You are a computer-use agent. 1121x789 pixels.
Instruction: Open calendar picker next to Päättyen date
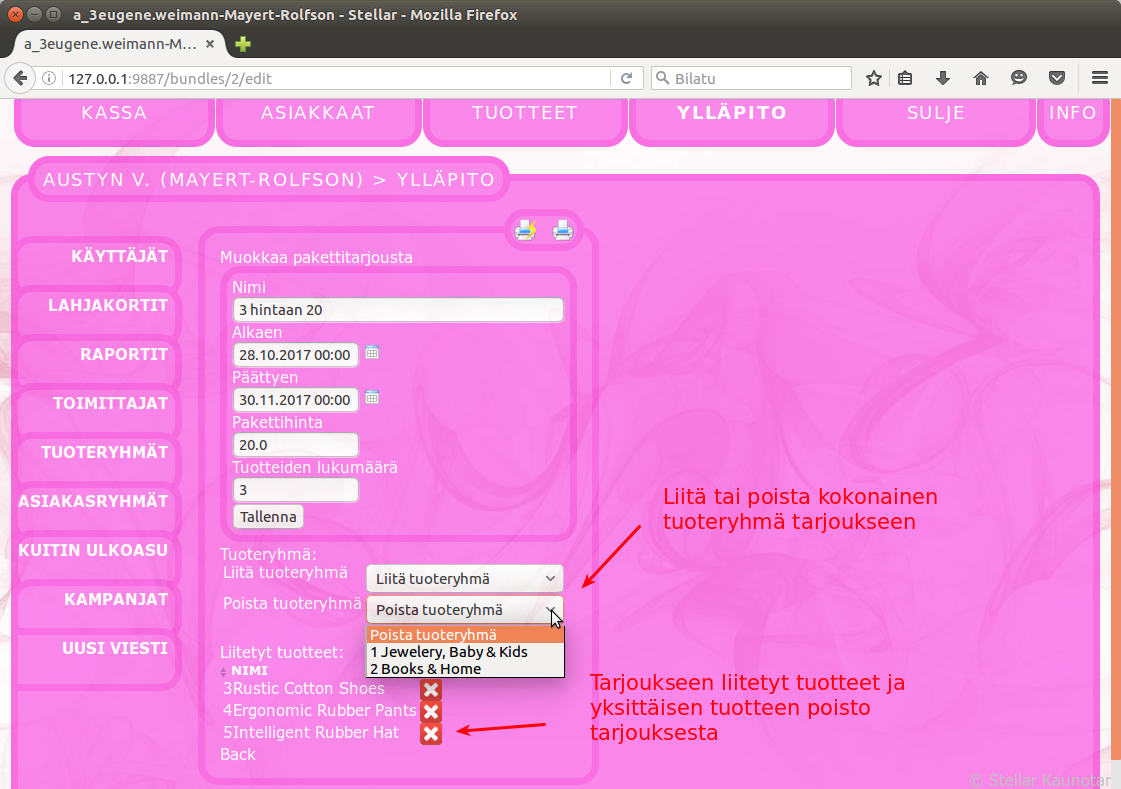(372, 397)
